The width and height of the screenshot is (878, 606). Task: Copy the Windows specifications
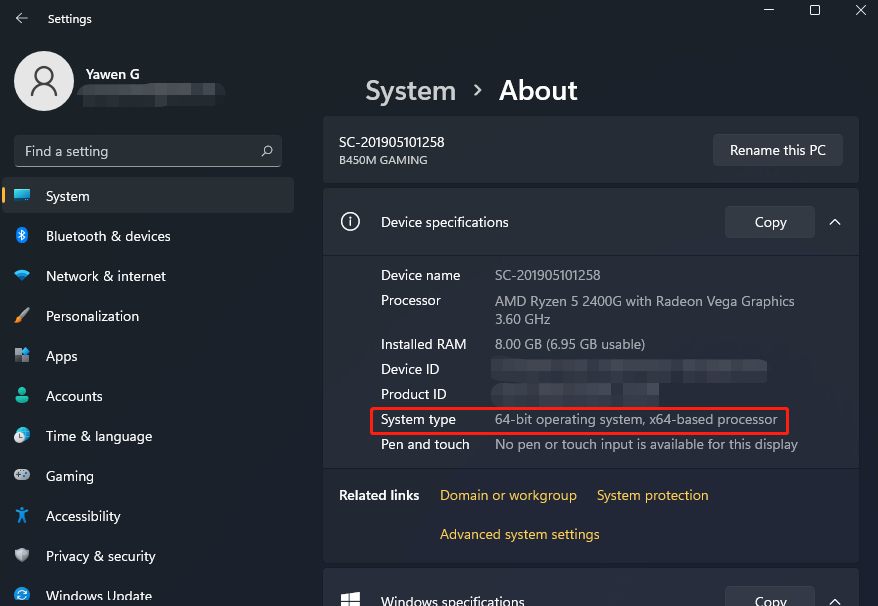click(x=770, y=598)
